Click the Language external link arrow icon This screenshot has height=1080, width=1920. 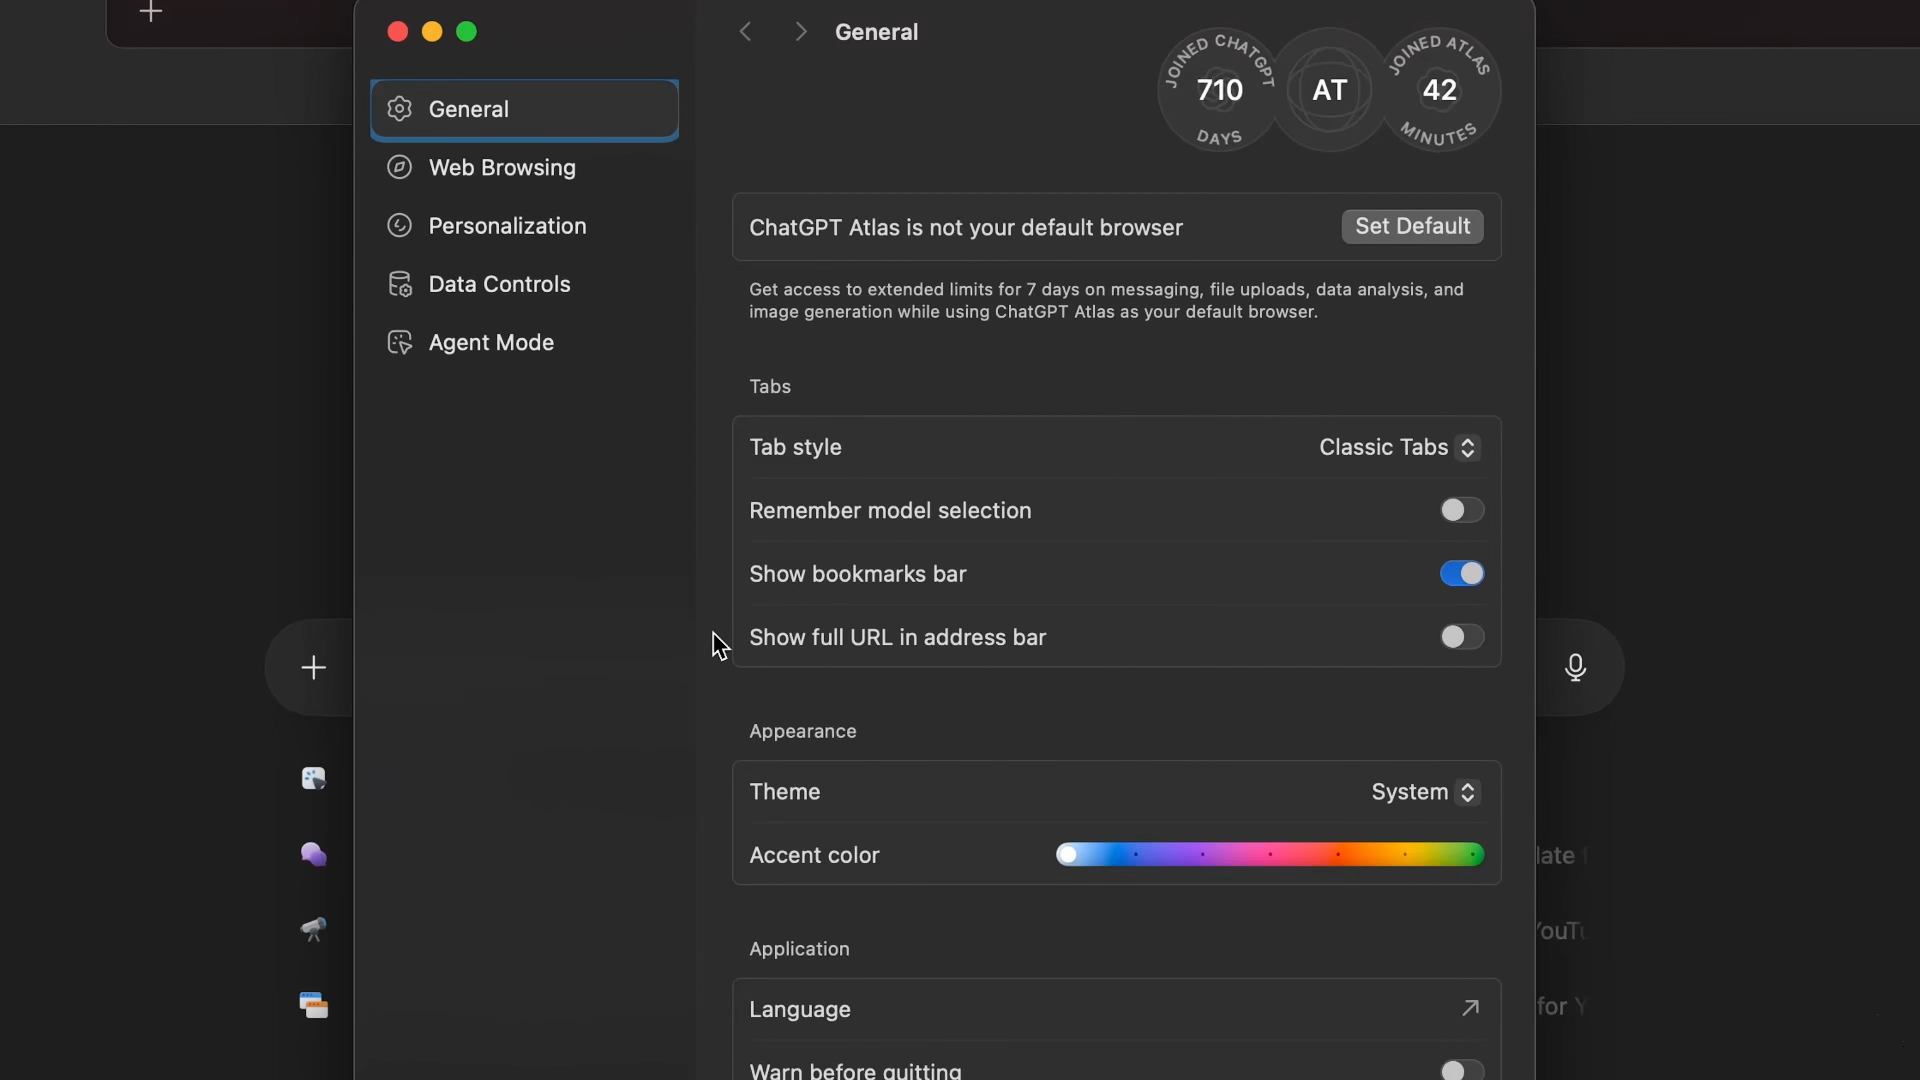tap(1469, 1008)
